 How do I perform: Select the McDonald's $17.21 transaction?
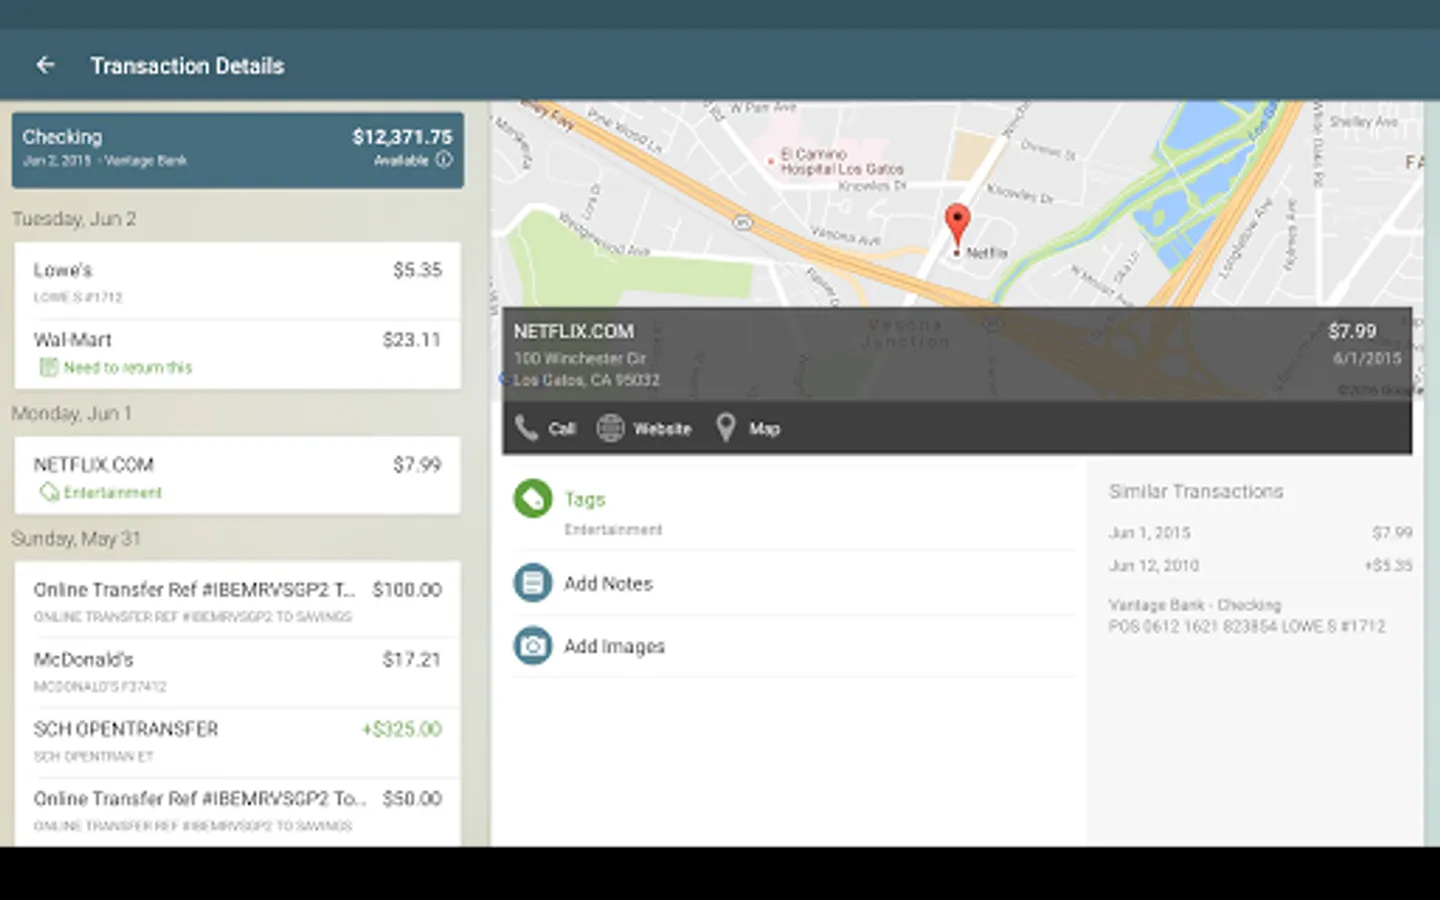(x=238, y=672)
